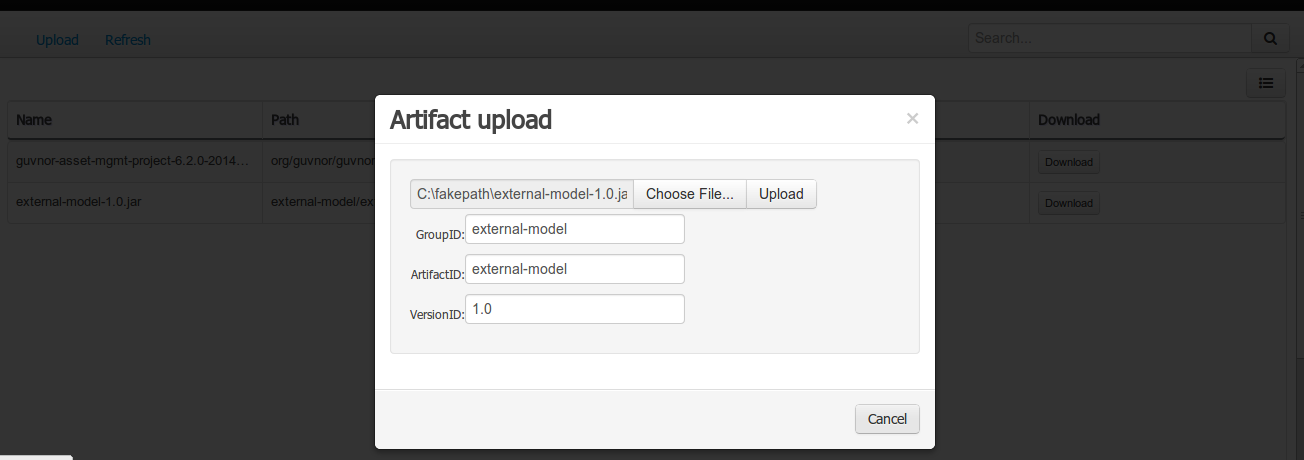Focus the Search text box
The image size is (1304, 460).
tap(1109, 38)
